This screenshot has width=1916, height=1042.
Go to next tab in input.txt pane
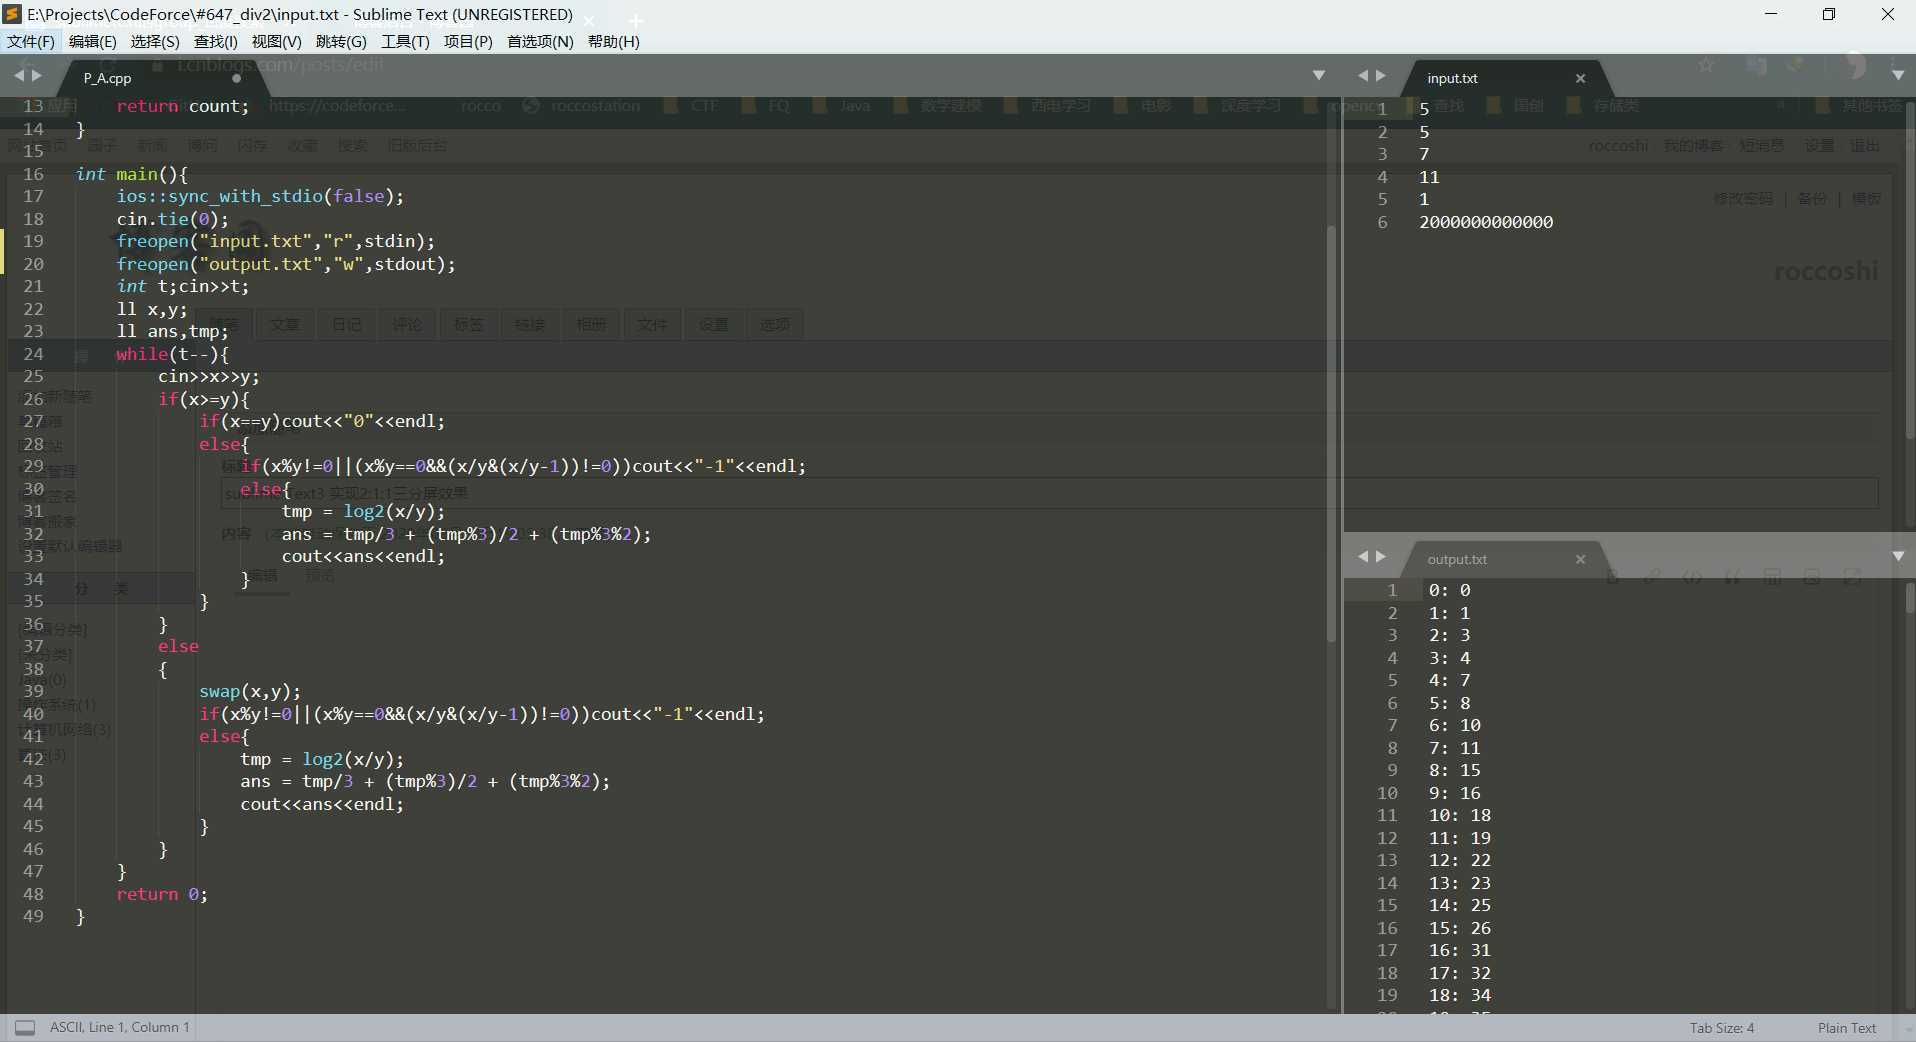pos(1380,75)
